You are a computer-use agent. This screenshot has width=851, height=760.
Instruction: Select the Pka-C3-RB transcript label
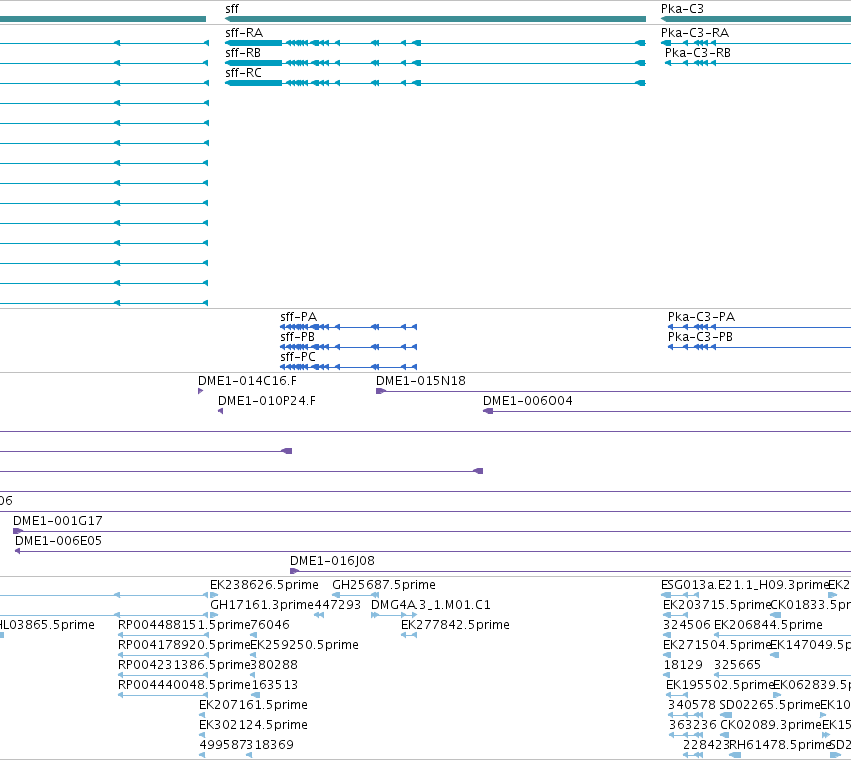698,53
